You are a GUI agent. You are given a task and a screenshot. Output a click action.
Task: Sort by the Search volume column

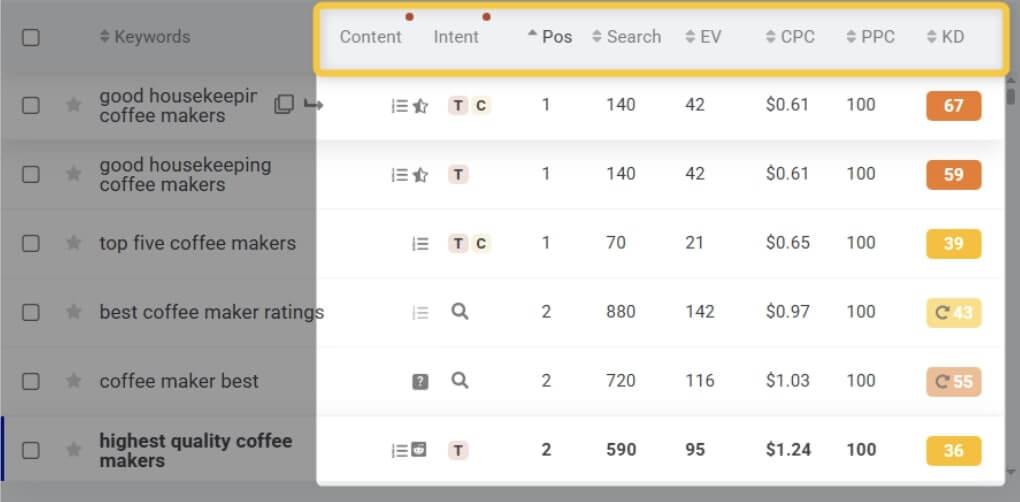click(626, 37)
